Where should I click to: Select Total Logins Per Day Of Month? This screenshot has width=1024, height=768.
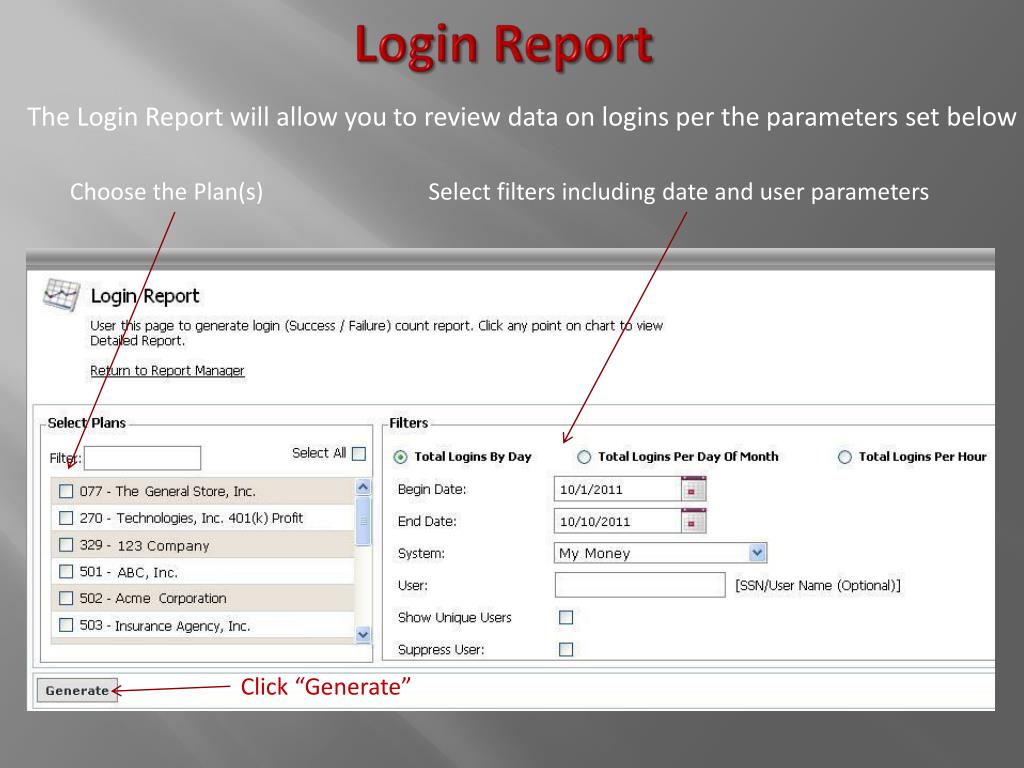[583, 456]
